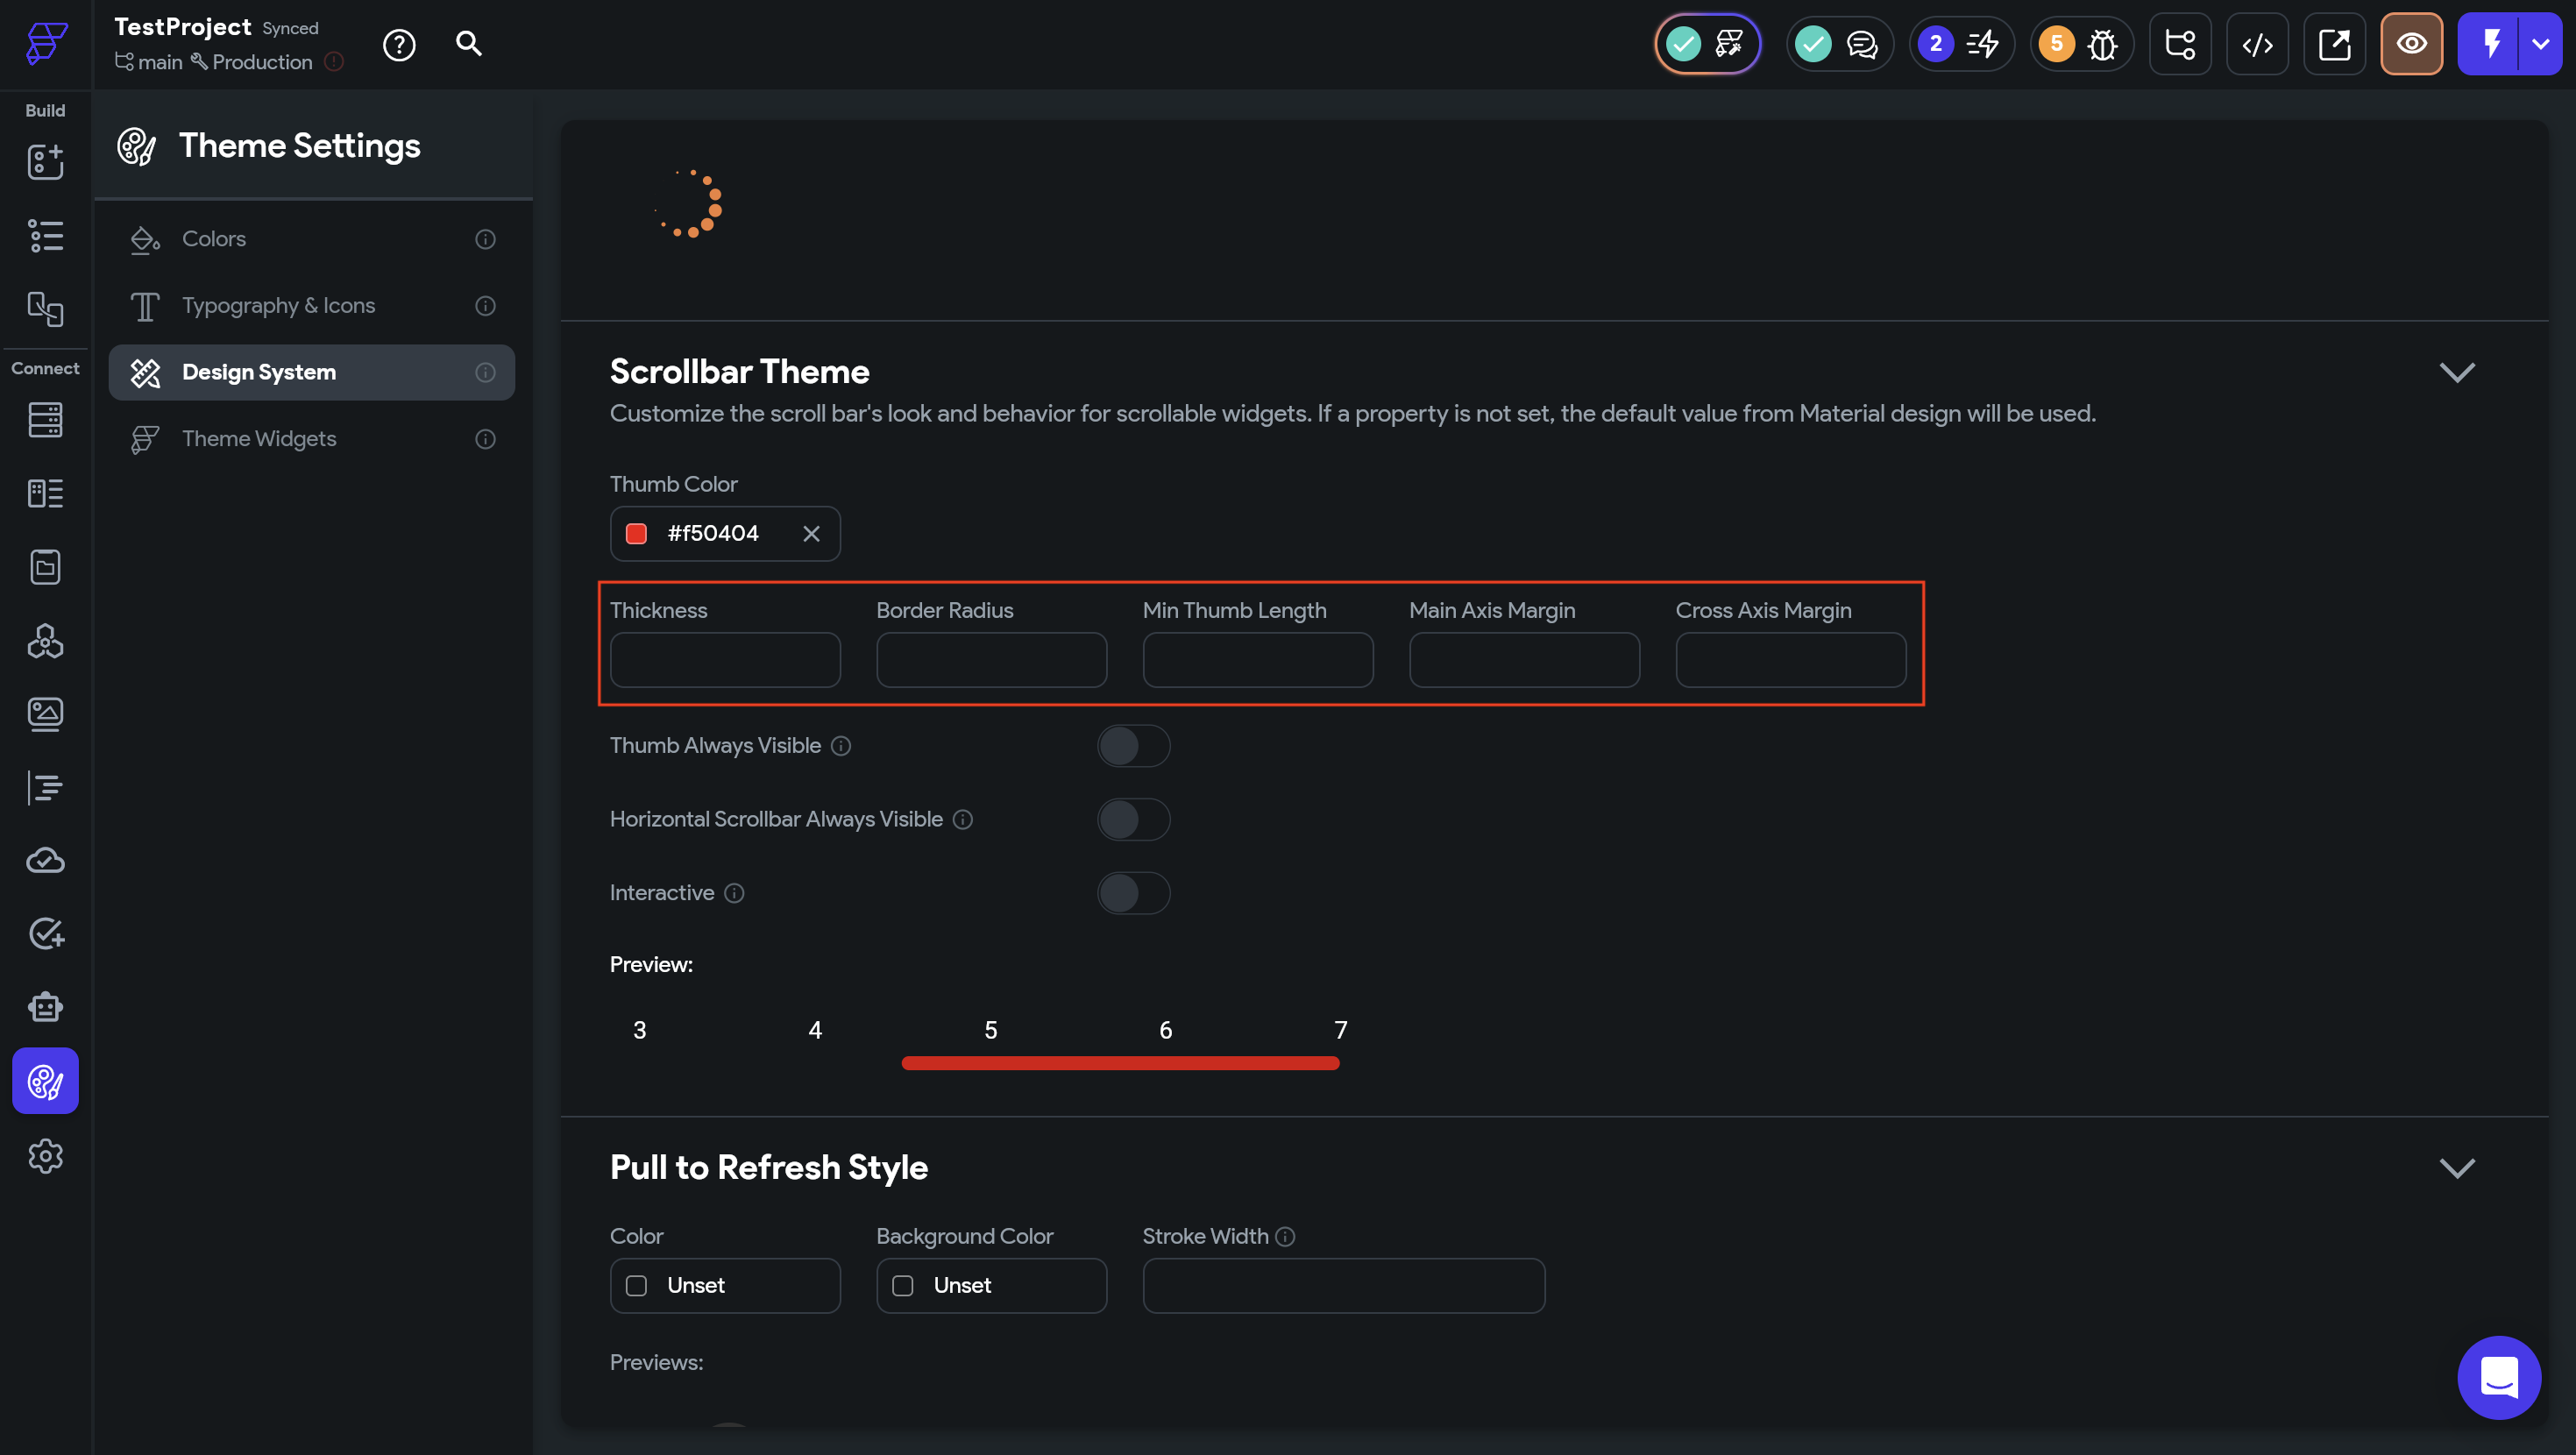Click the red Thumb Color swatch
2576x1455 pixels.
tap(636, 534)
